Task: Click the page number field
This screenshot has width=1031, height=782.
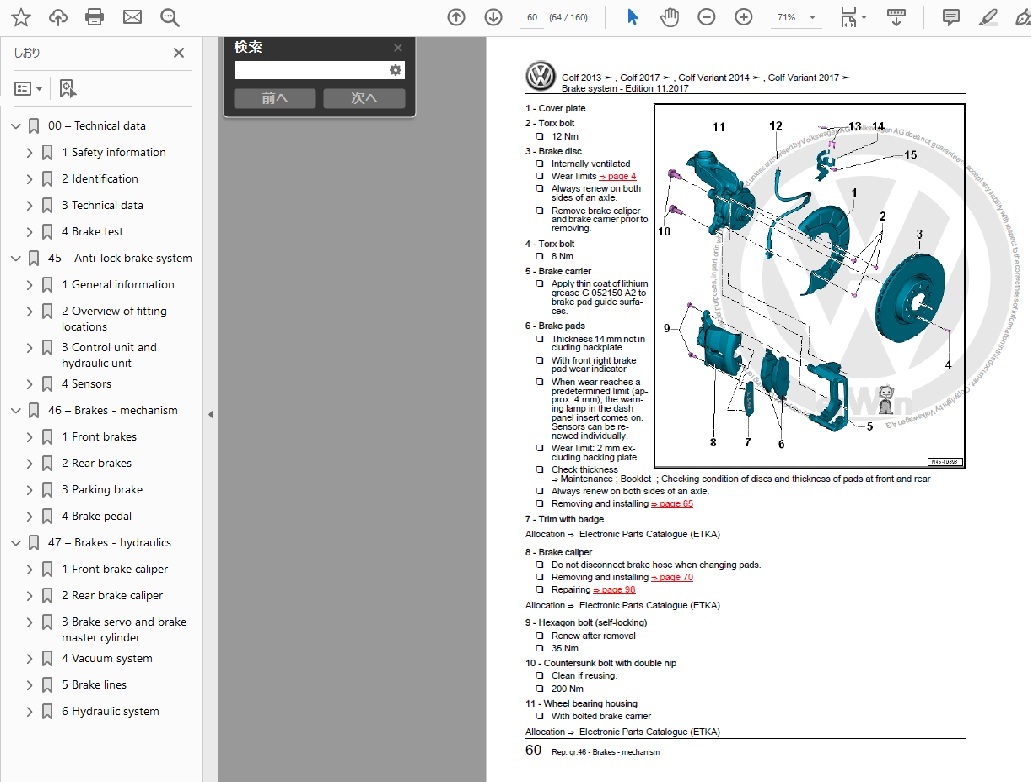Action: pyautogui.click(x=532, y=17)
